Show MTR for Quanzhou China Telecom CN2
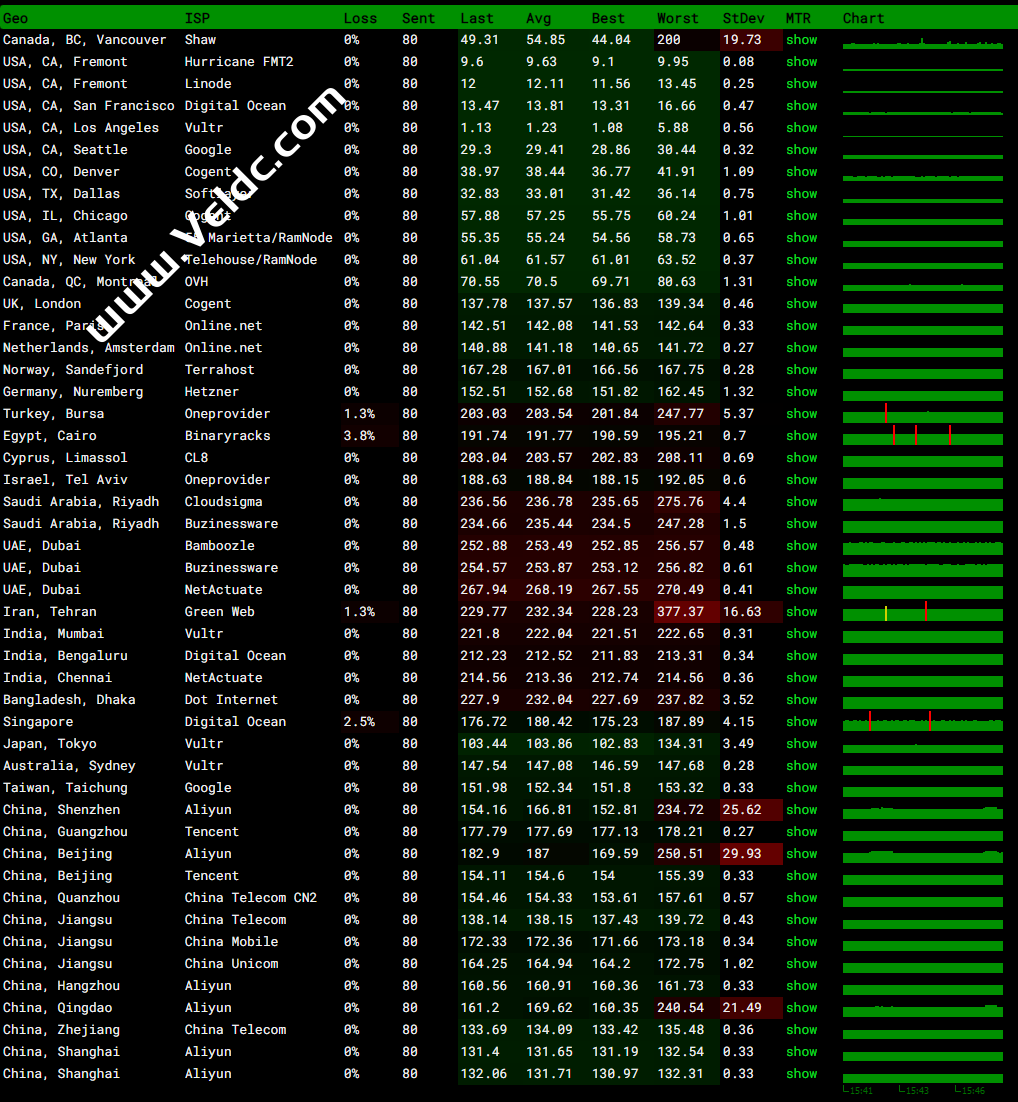This screenshot has width=1018, height=1102. click(801, 897)
